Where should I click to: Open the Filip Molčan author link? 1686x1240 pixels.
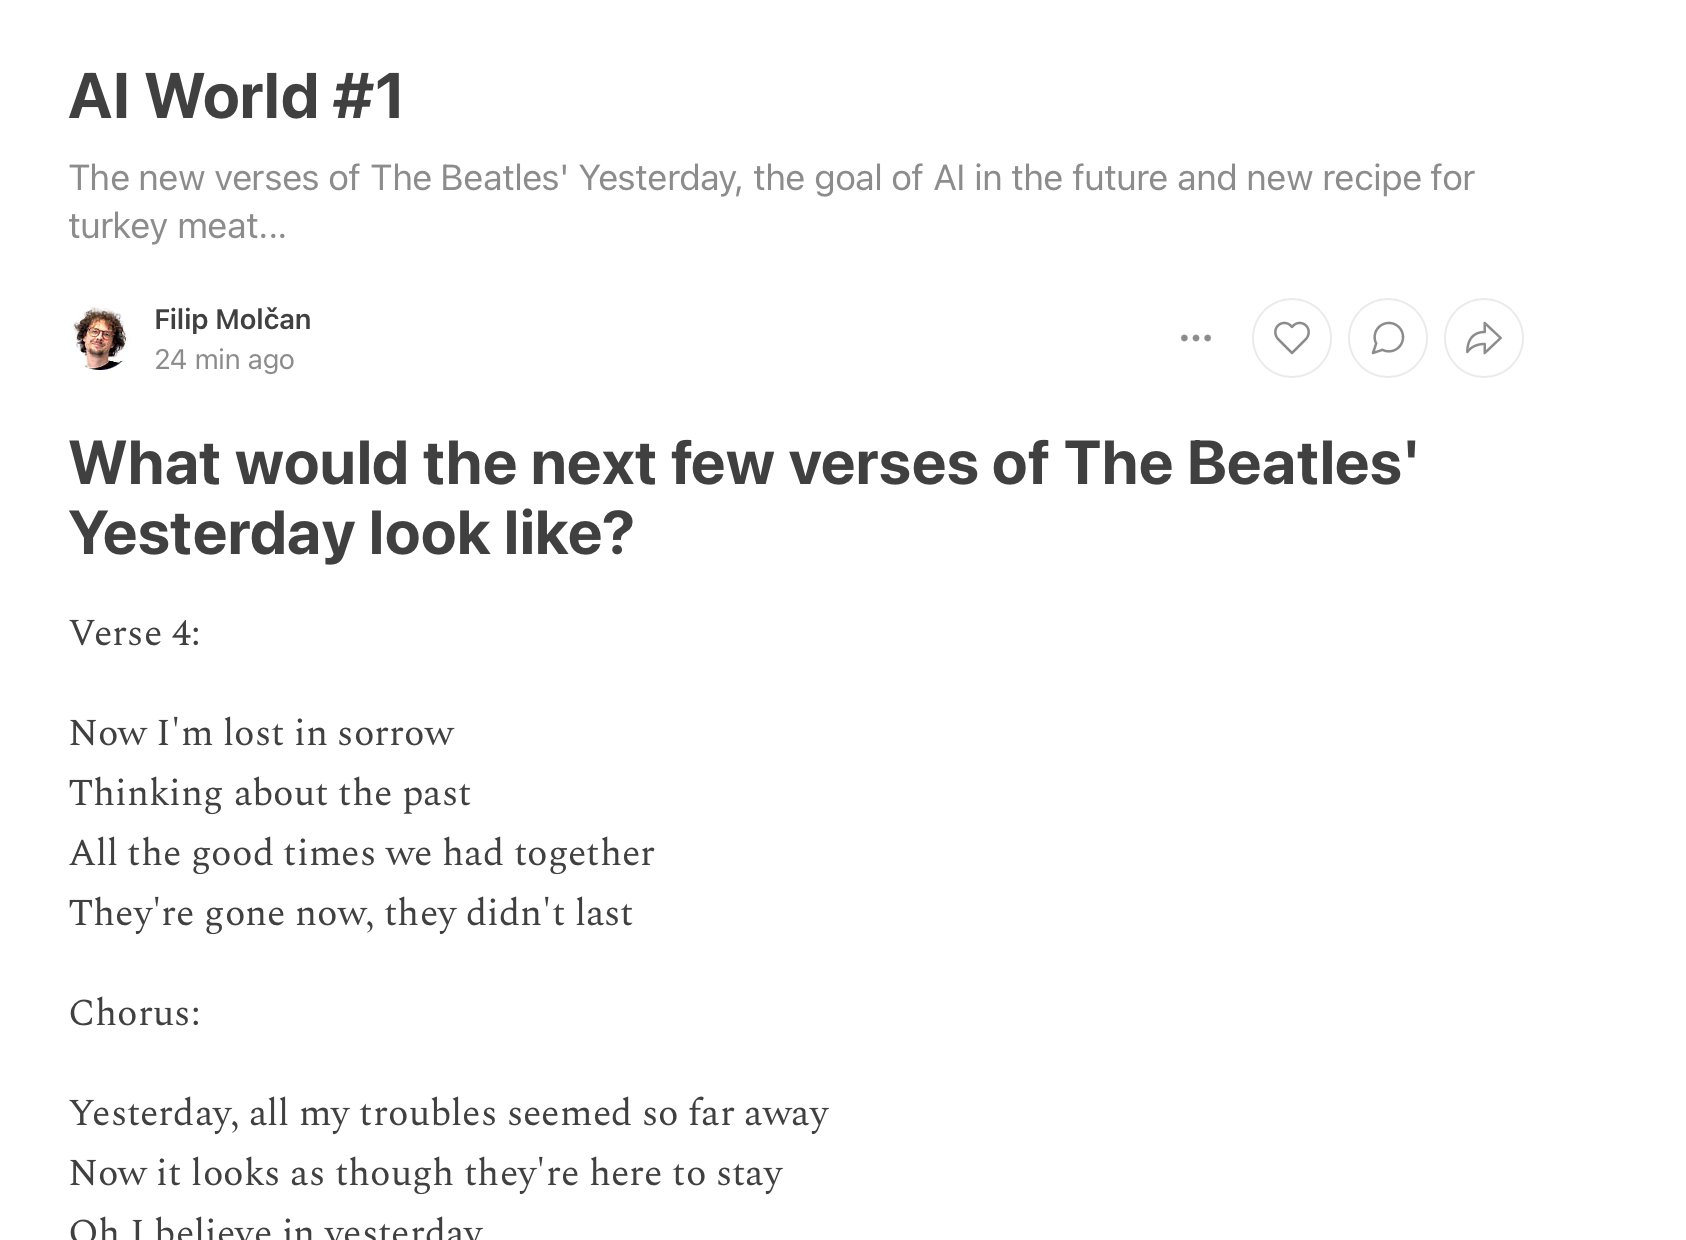232,319
